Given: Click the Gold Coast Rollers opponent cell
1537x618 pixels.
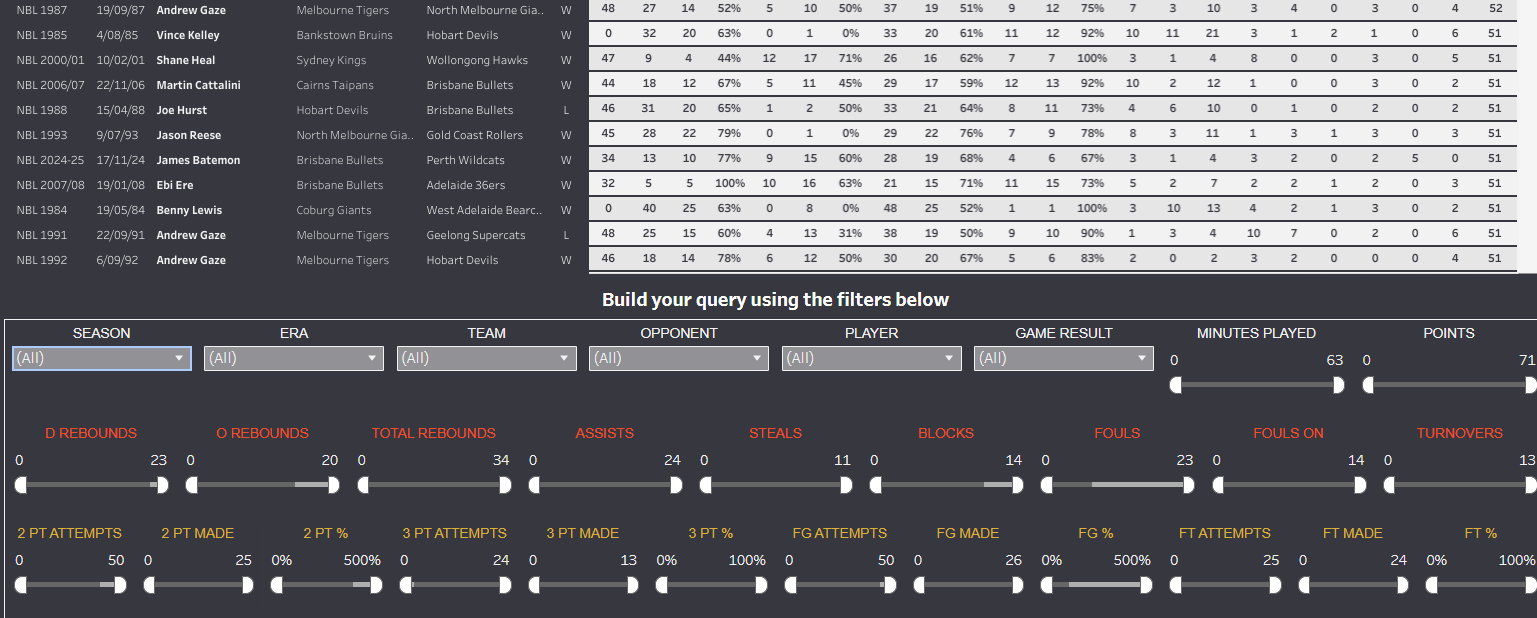Looking at the screenshot, I should (x=475, y=135).
